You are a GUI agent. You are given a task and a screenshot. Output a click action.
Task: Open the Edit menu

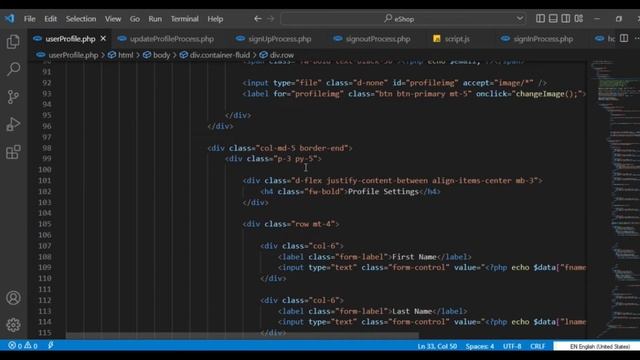(x=51, y=19)
